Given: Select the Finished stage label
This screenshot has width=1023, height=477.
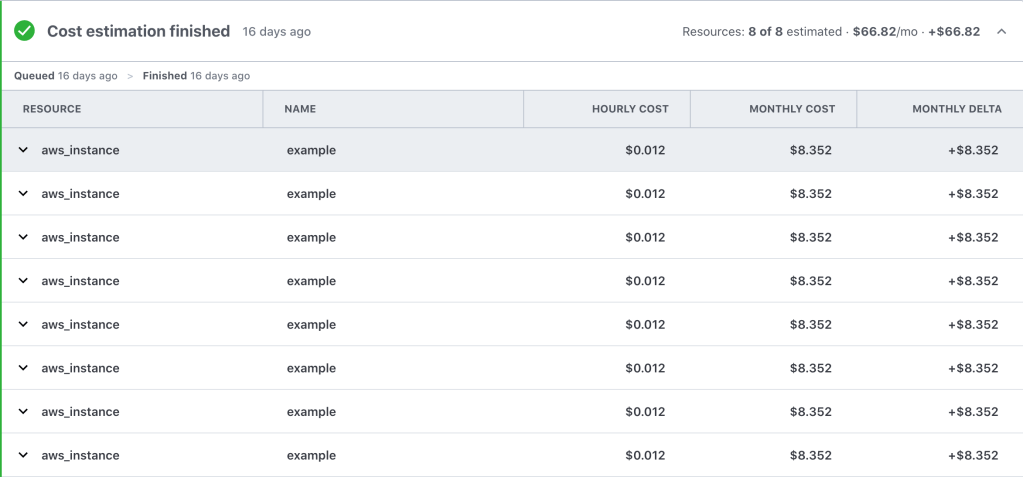Looking at the screenshot, I should coord(165,76).
